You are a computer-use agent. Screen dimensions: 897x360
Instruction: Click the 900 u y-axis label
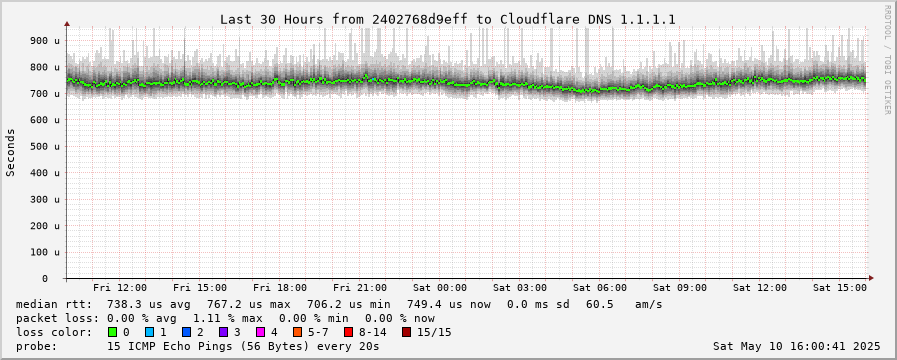45,41
